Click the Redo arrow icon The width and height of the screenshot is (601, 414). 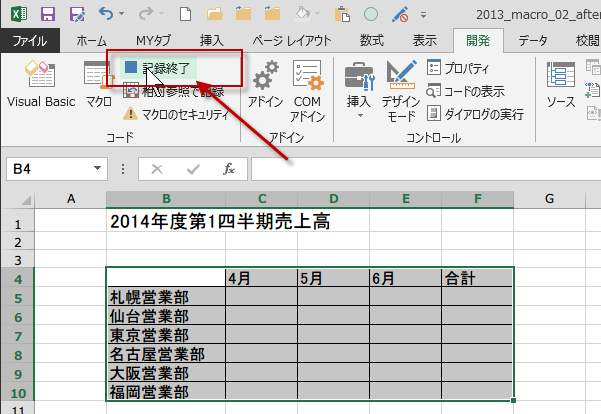[146, 14]
